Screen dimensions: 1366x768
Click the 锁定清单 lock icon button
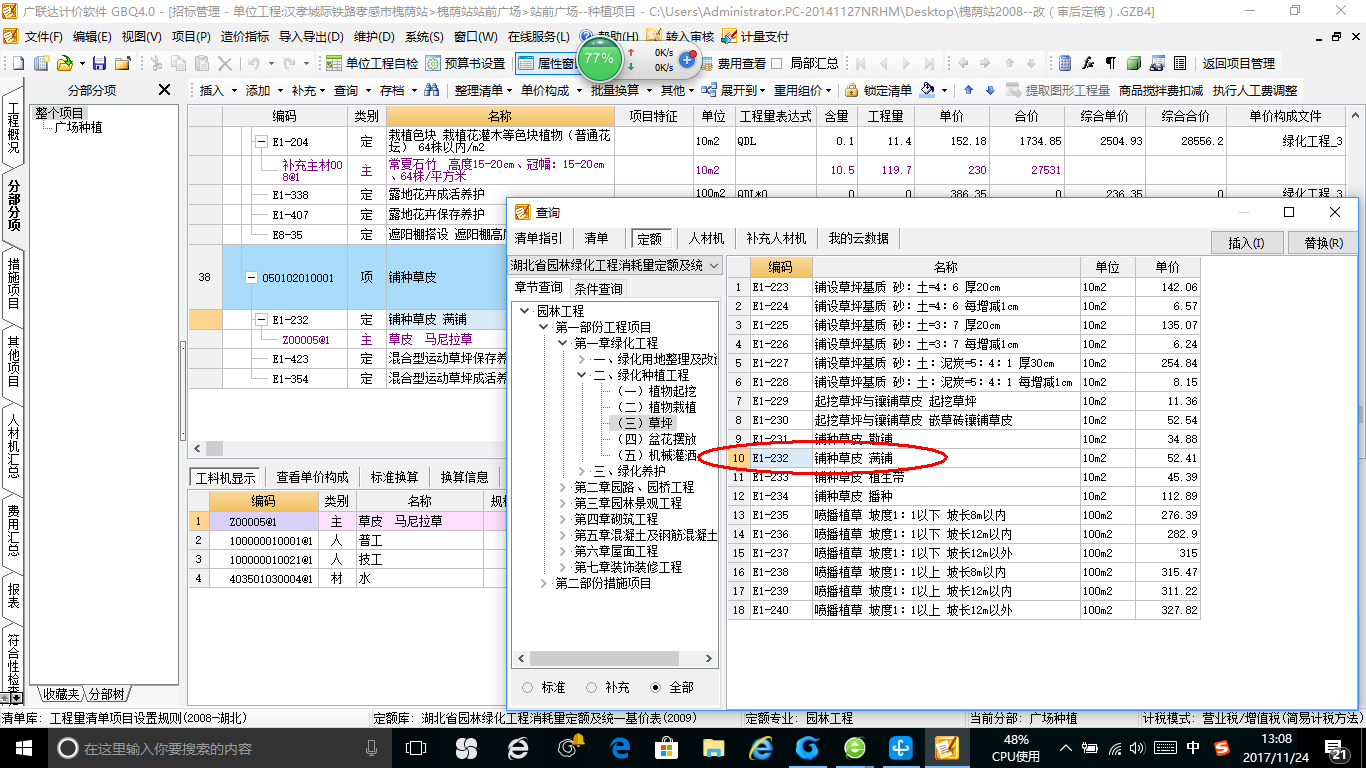[x=878, y=90]
